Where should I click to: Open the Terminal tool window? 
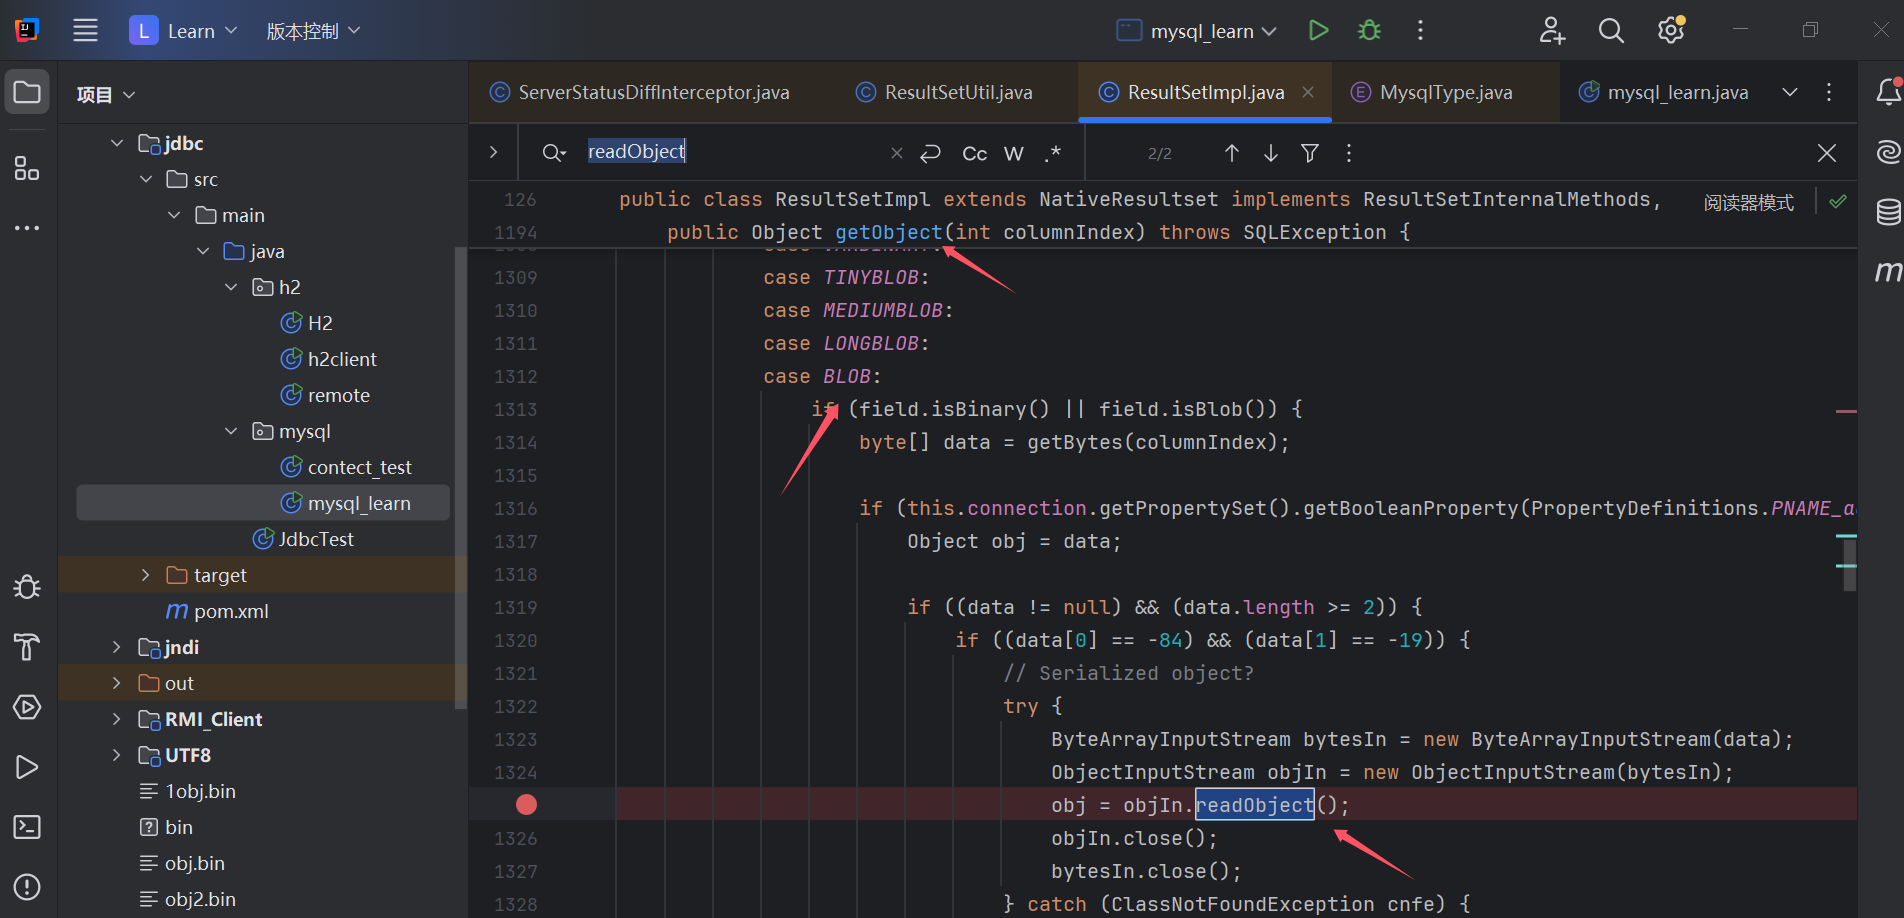click(27, 827)
